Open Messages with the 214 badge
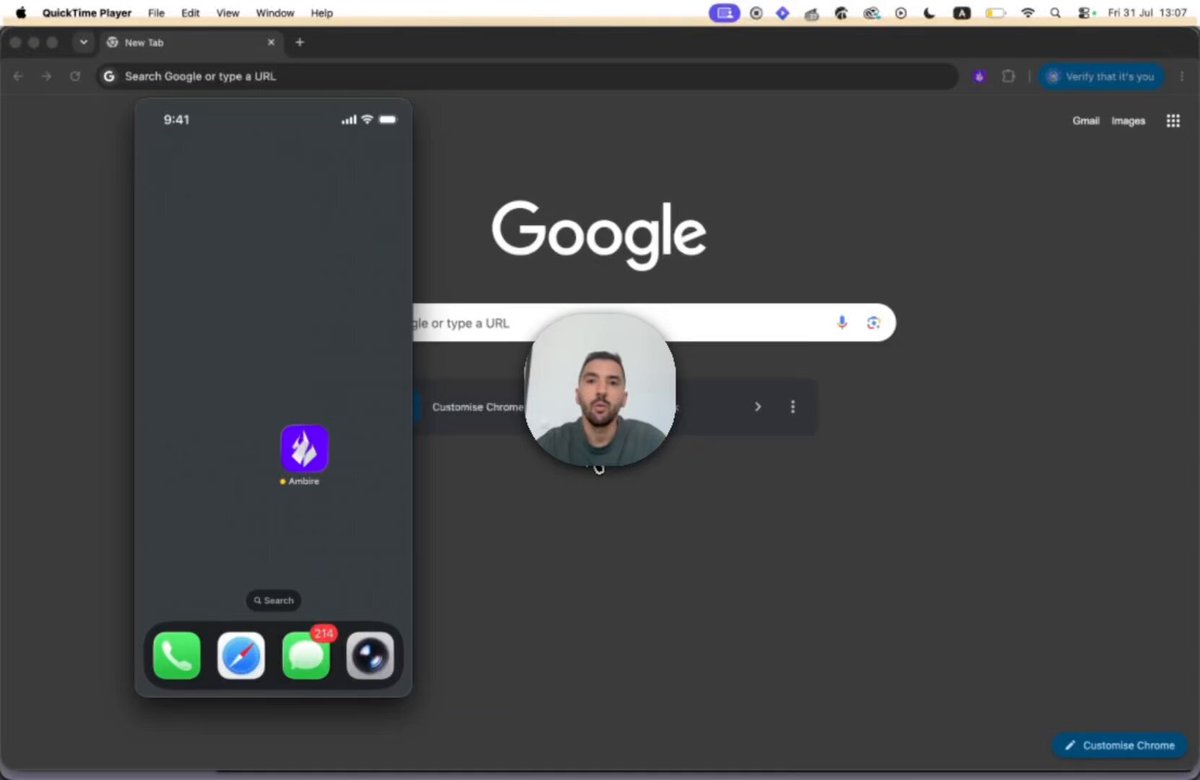The image size is (1200, 780). [x=306, y=656]
